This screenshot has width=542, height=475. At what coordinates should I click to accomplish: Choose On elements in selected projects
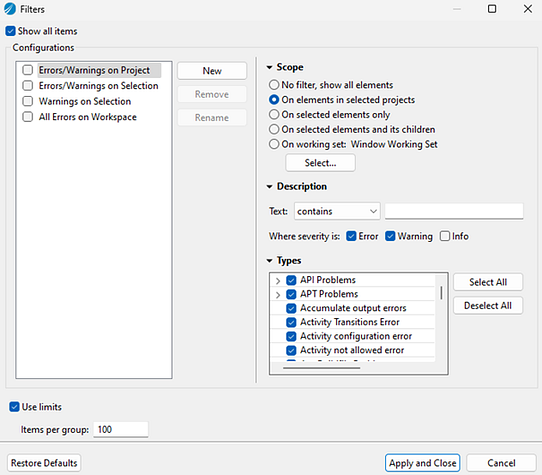coord(274,100)
